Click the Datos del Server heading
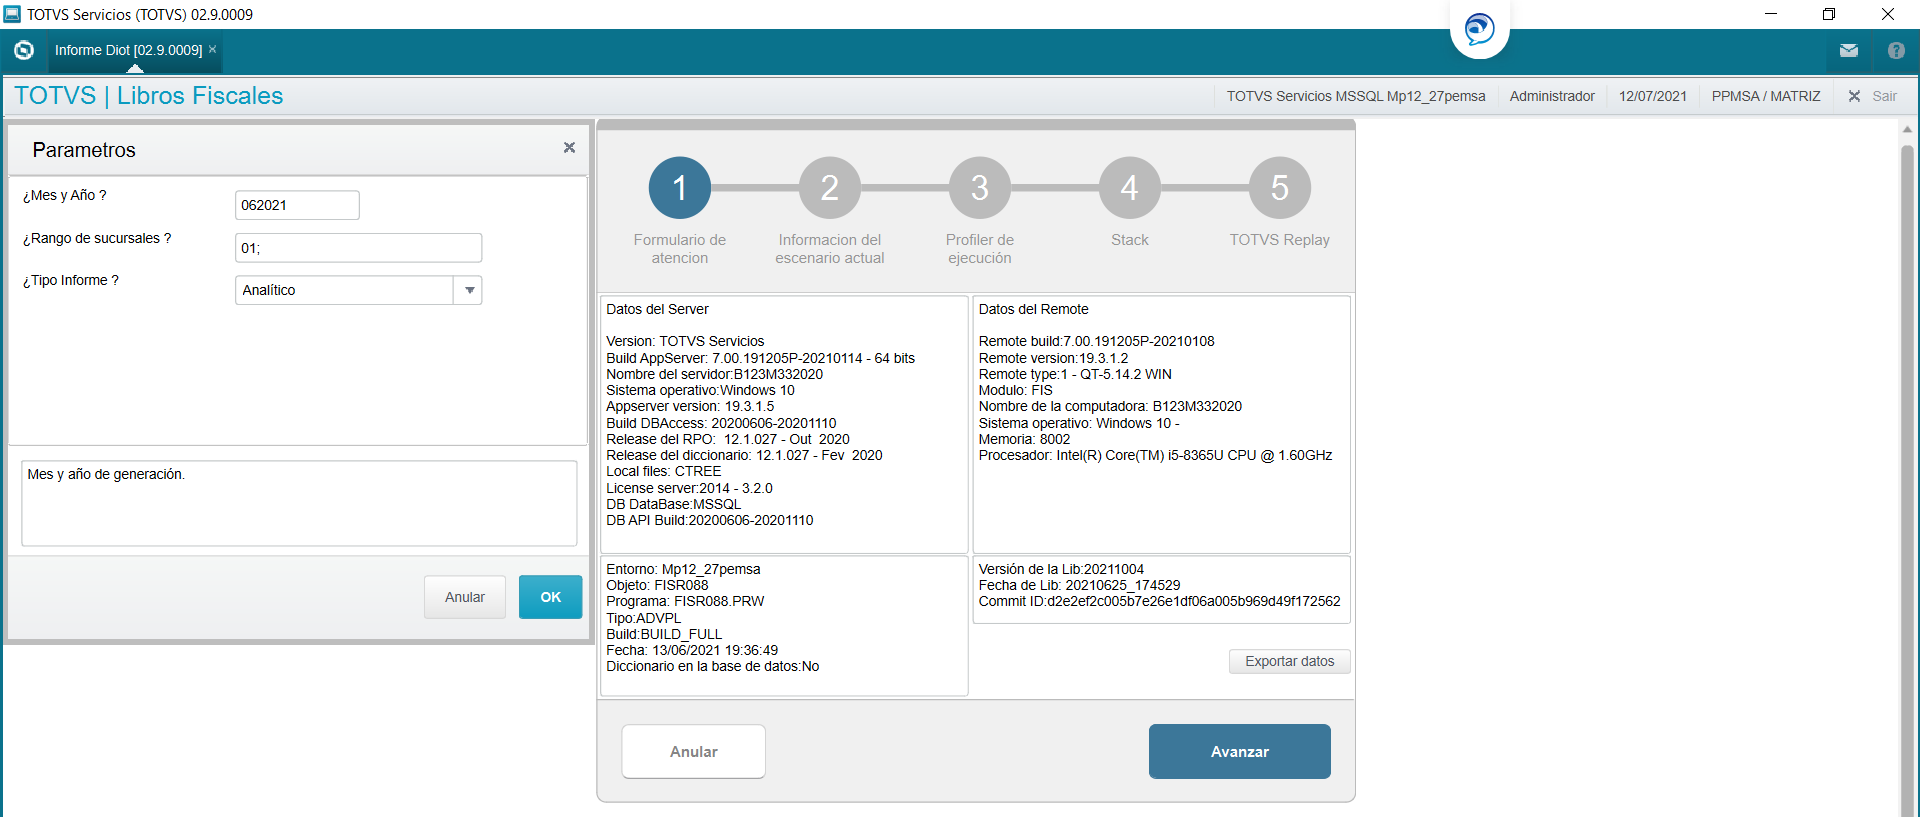 click(x=657, y=309)
